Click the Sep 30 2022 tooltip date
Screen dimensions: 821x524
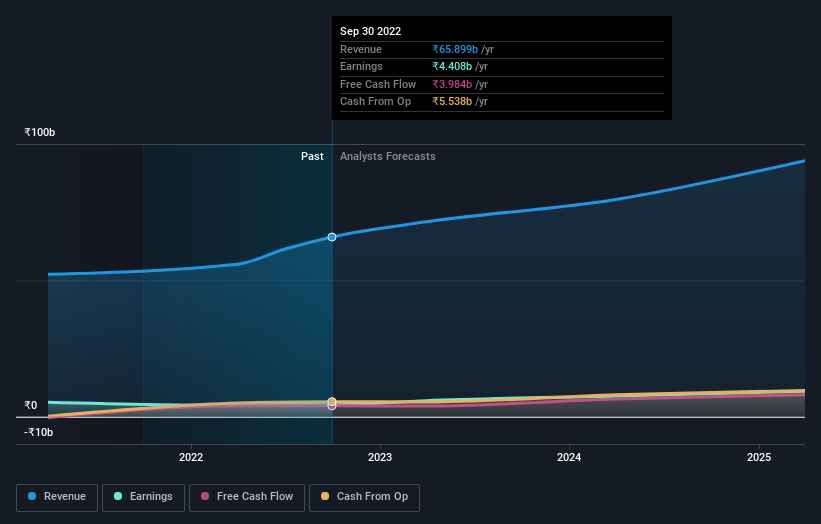tap(371, 31)
